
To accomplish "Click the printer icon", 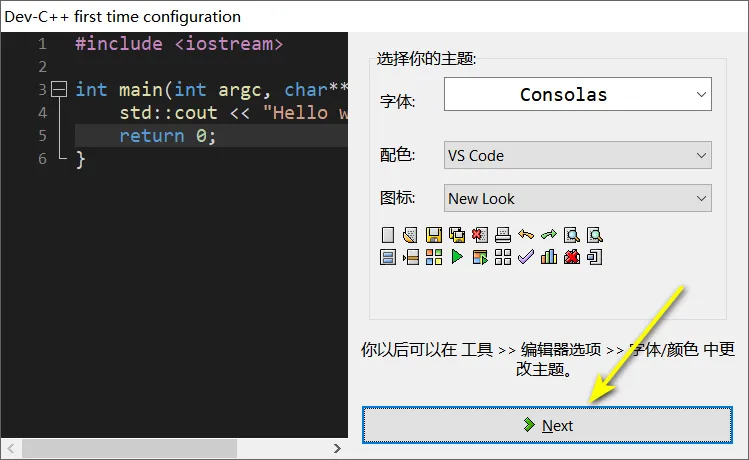I will pos(502,236).
